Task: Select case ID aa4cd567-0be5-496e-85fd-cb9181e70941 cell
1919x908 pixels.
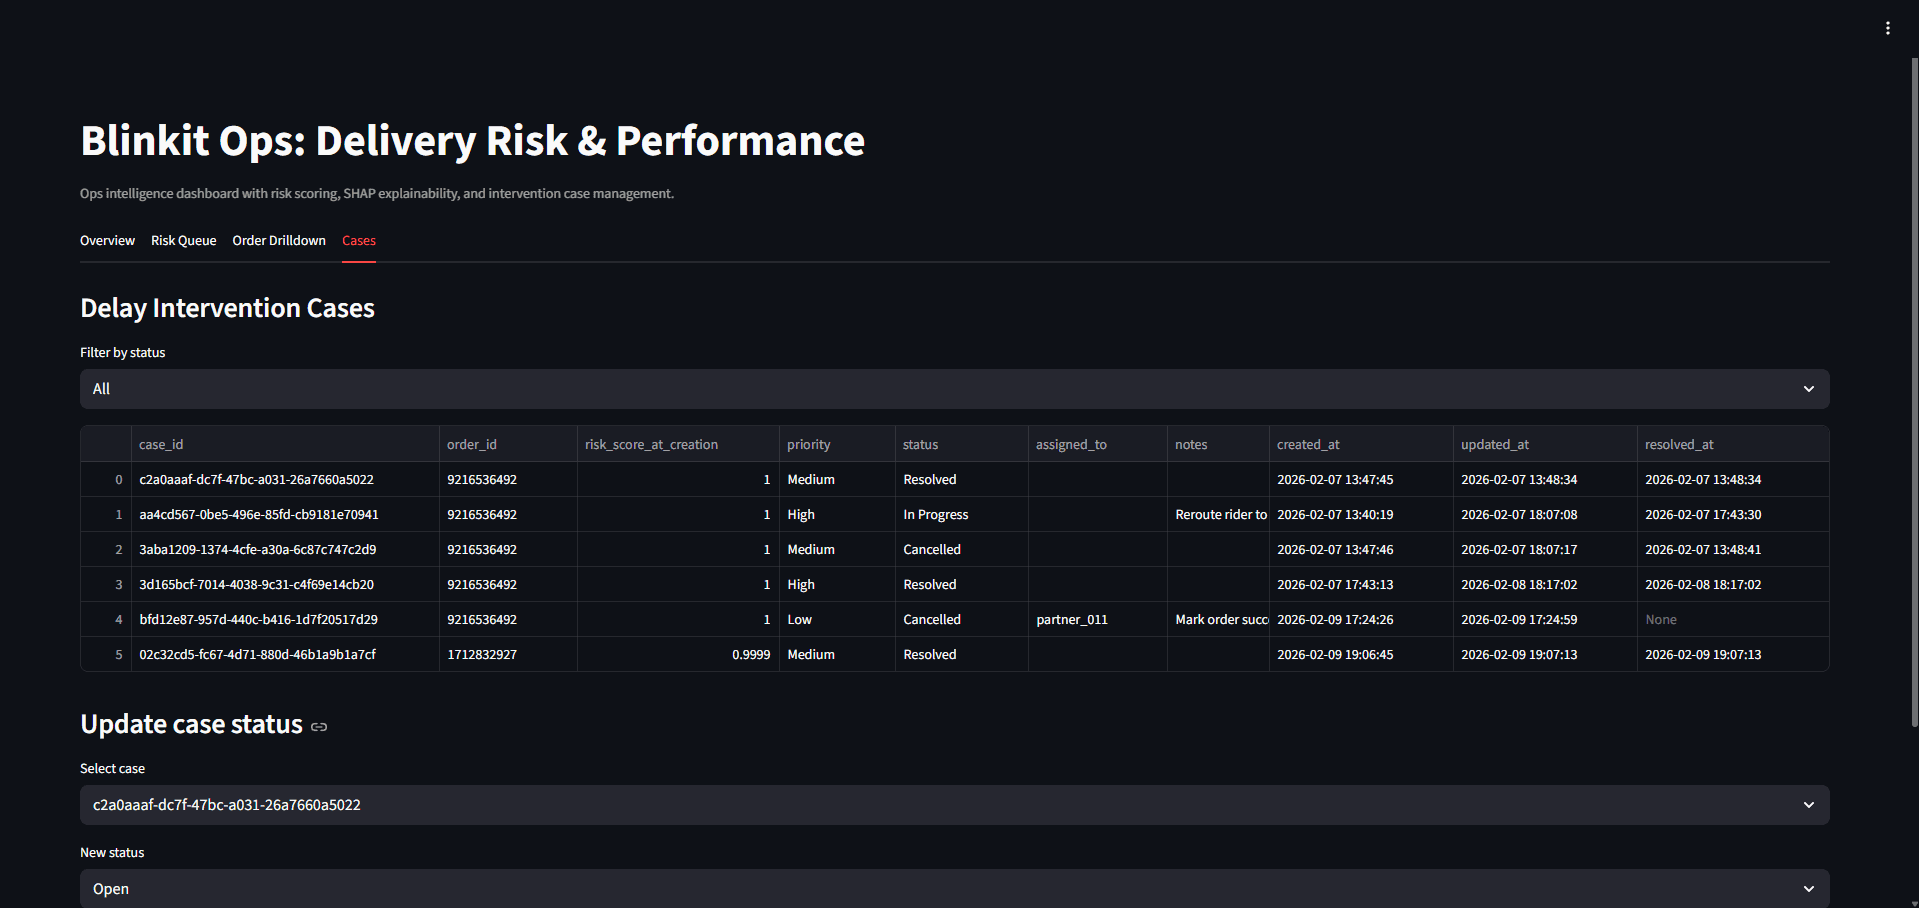Action: pos(284,514)
